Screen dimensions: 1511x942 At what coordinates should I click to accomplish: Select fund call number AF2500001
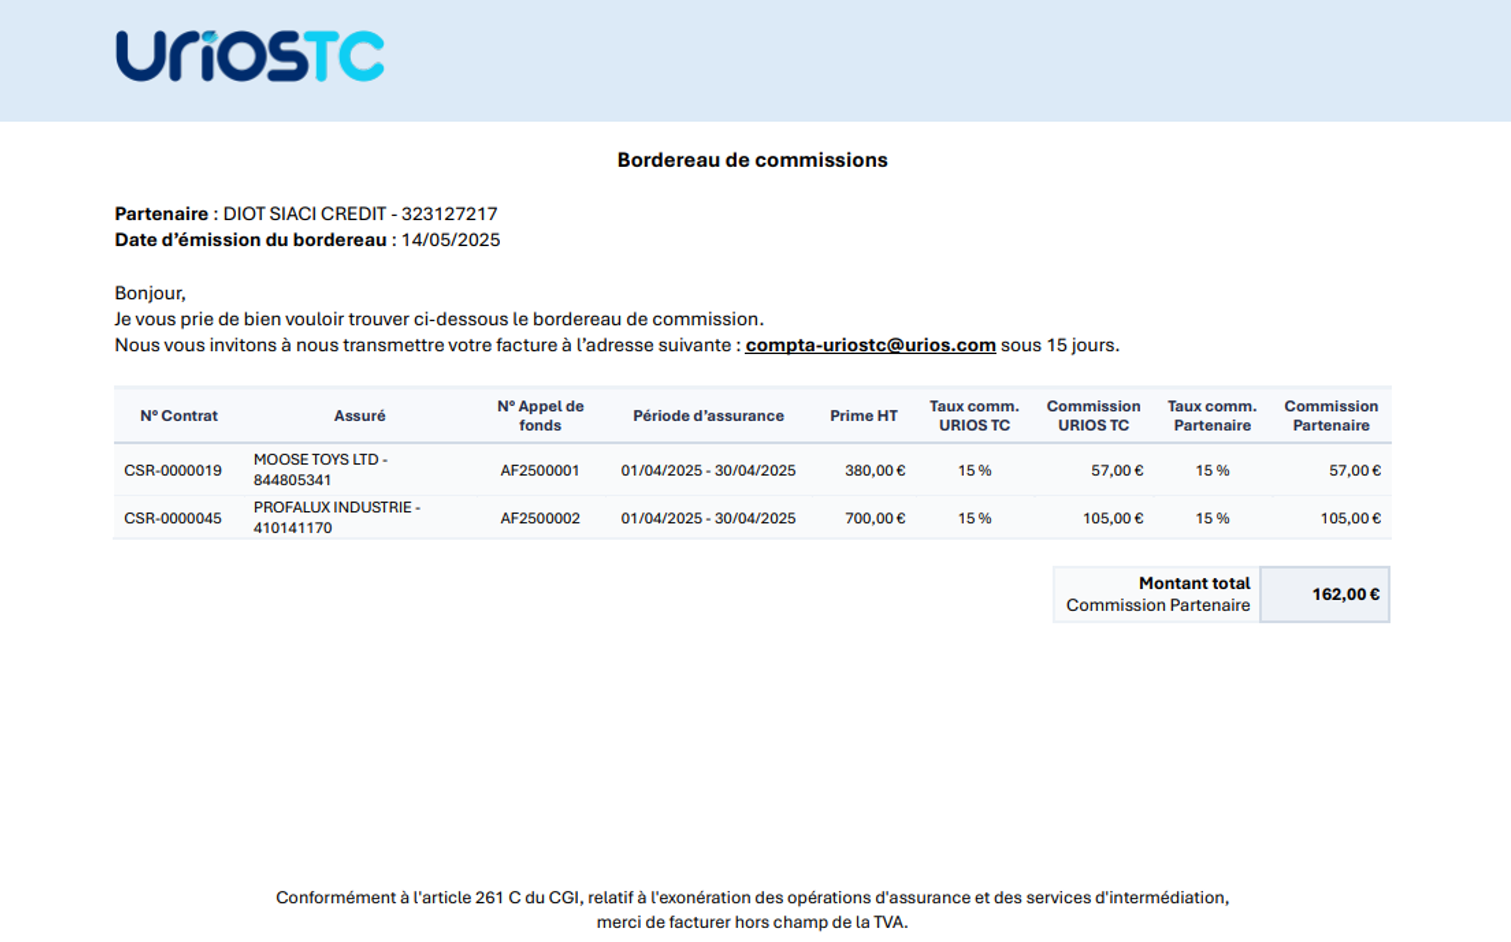540,470
